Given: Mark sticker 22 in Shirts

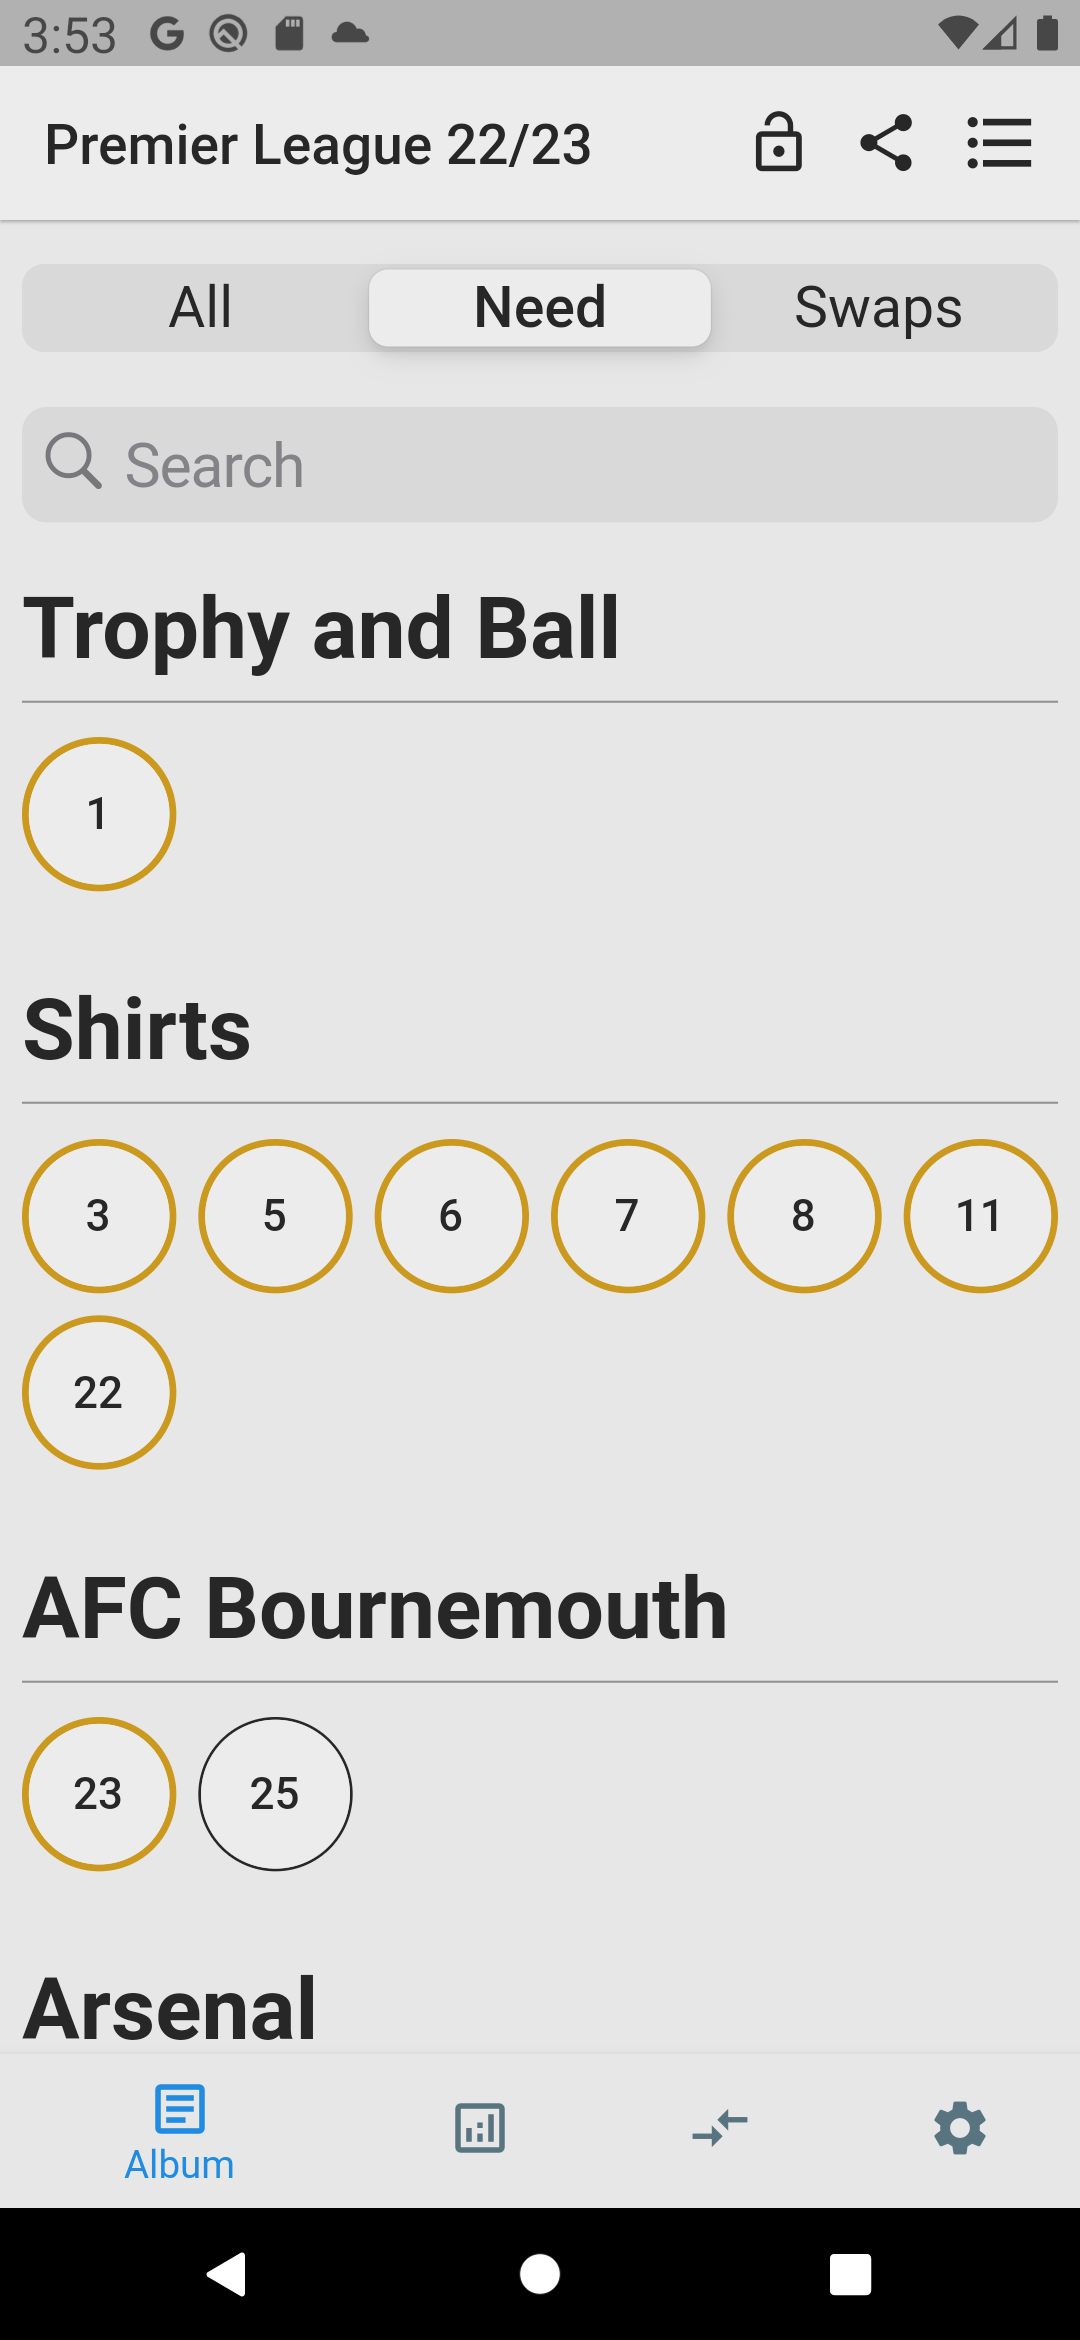Looking at the screenshot, I should coord(99,1392).
